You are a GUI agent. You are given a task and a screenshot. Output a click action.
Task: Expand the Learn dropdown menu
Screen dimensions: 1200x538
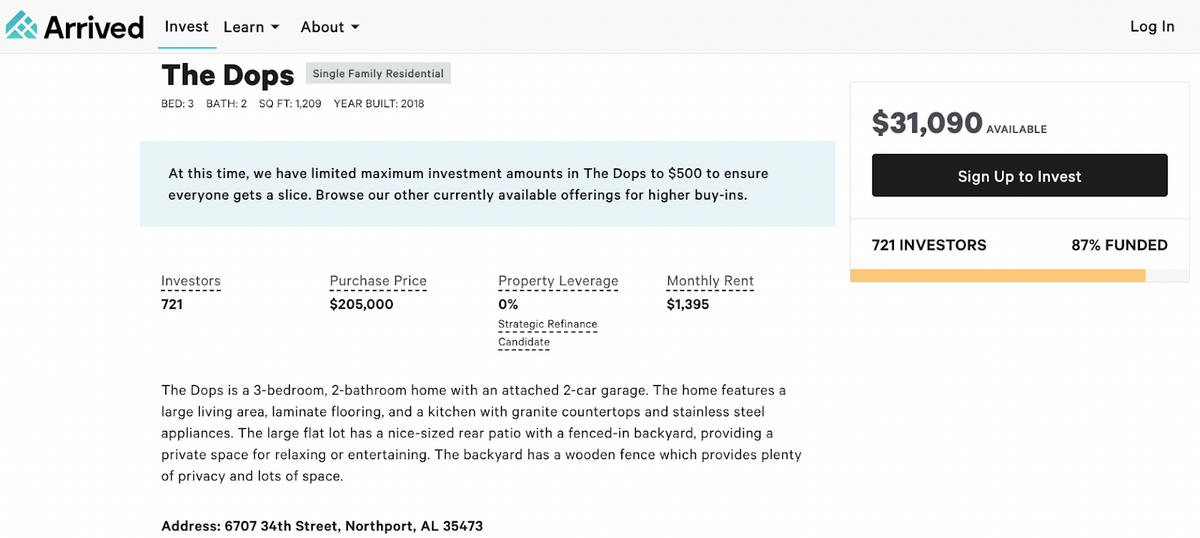pos(251,27)
